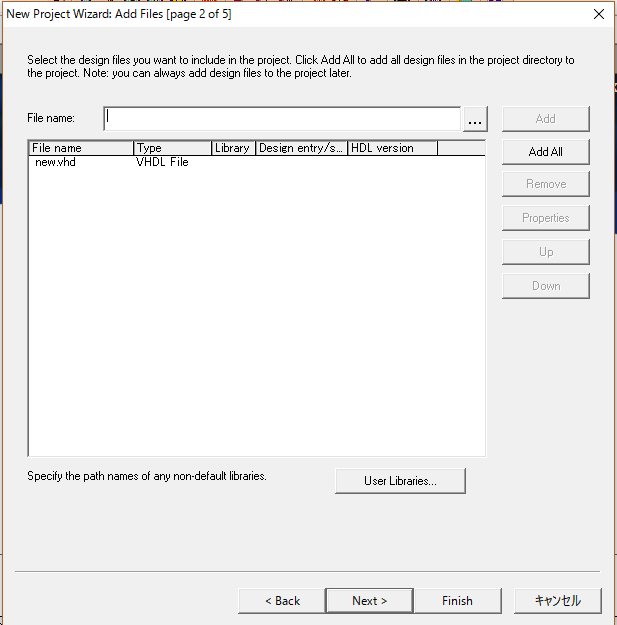Go to previous page with Back
The width and height of the screenshot is (617, 625).
pos(282,601)
